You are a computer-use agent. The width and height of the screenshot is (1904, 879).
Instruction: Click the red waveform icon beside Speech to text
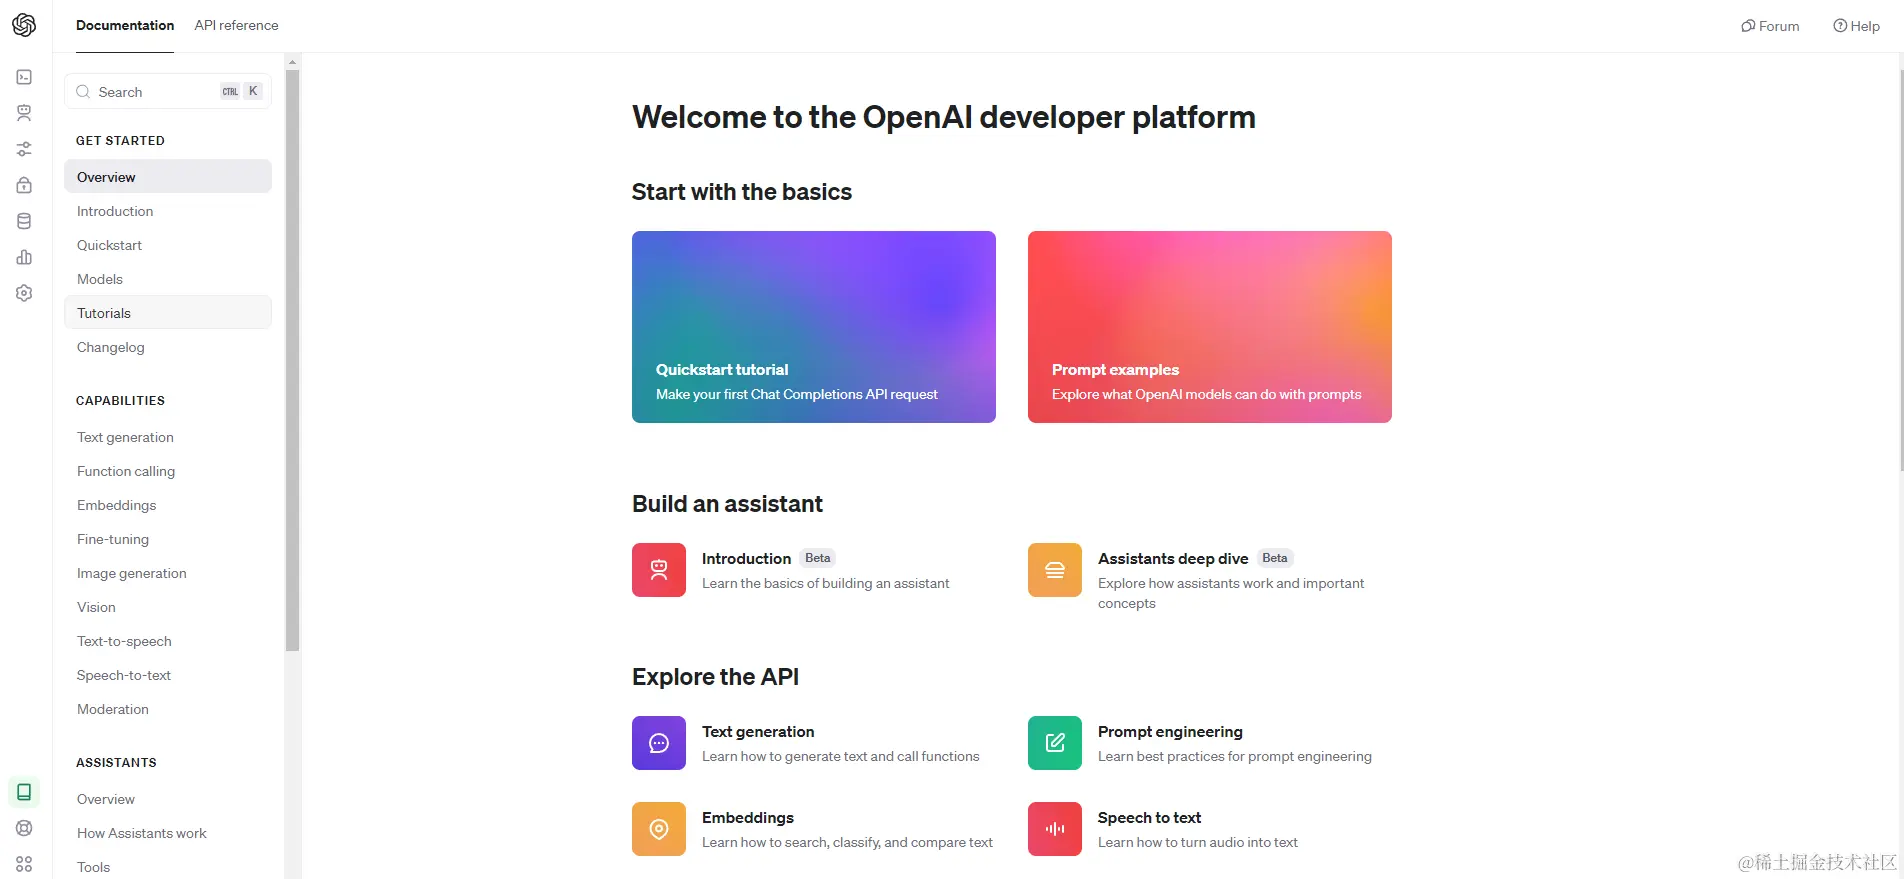(x=1055, y=829)
